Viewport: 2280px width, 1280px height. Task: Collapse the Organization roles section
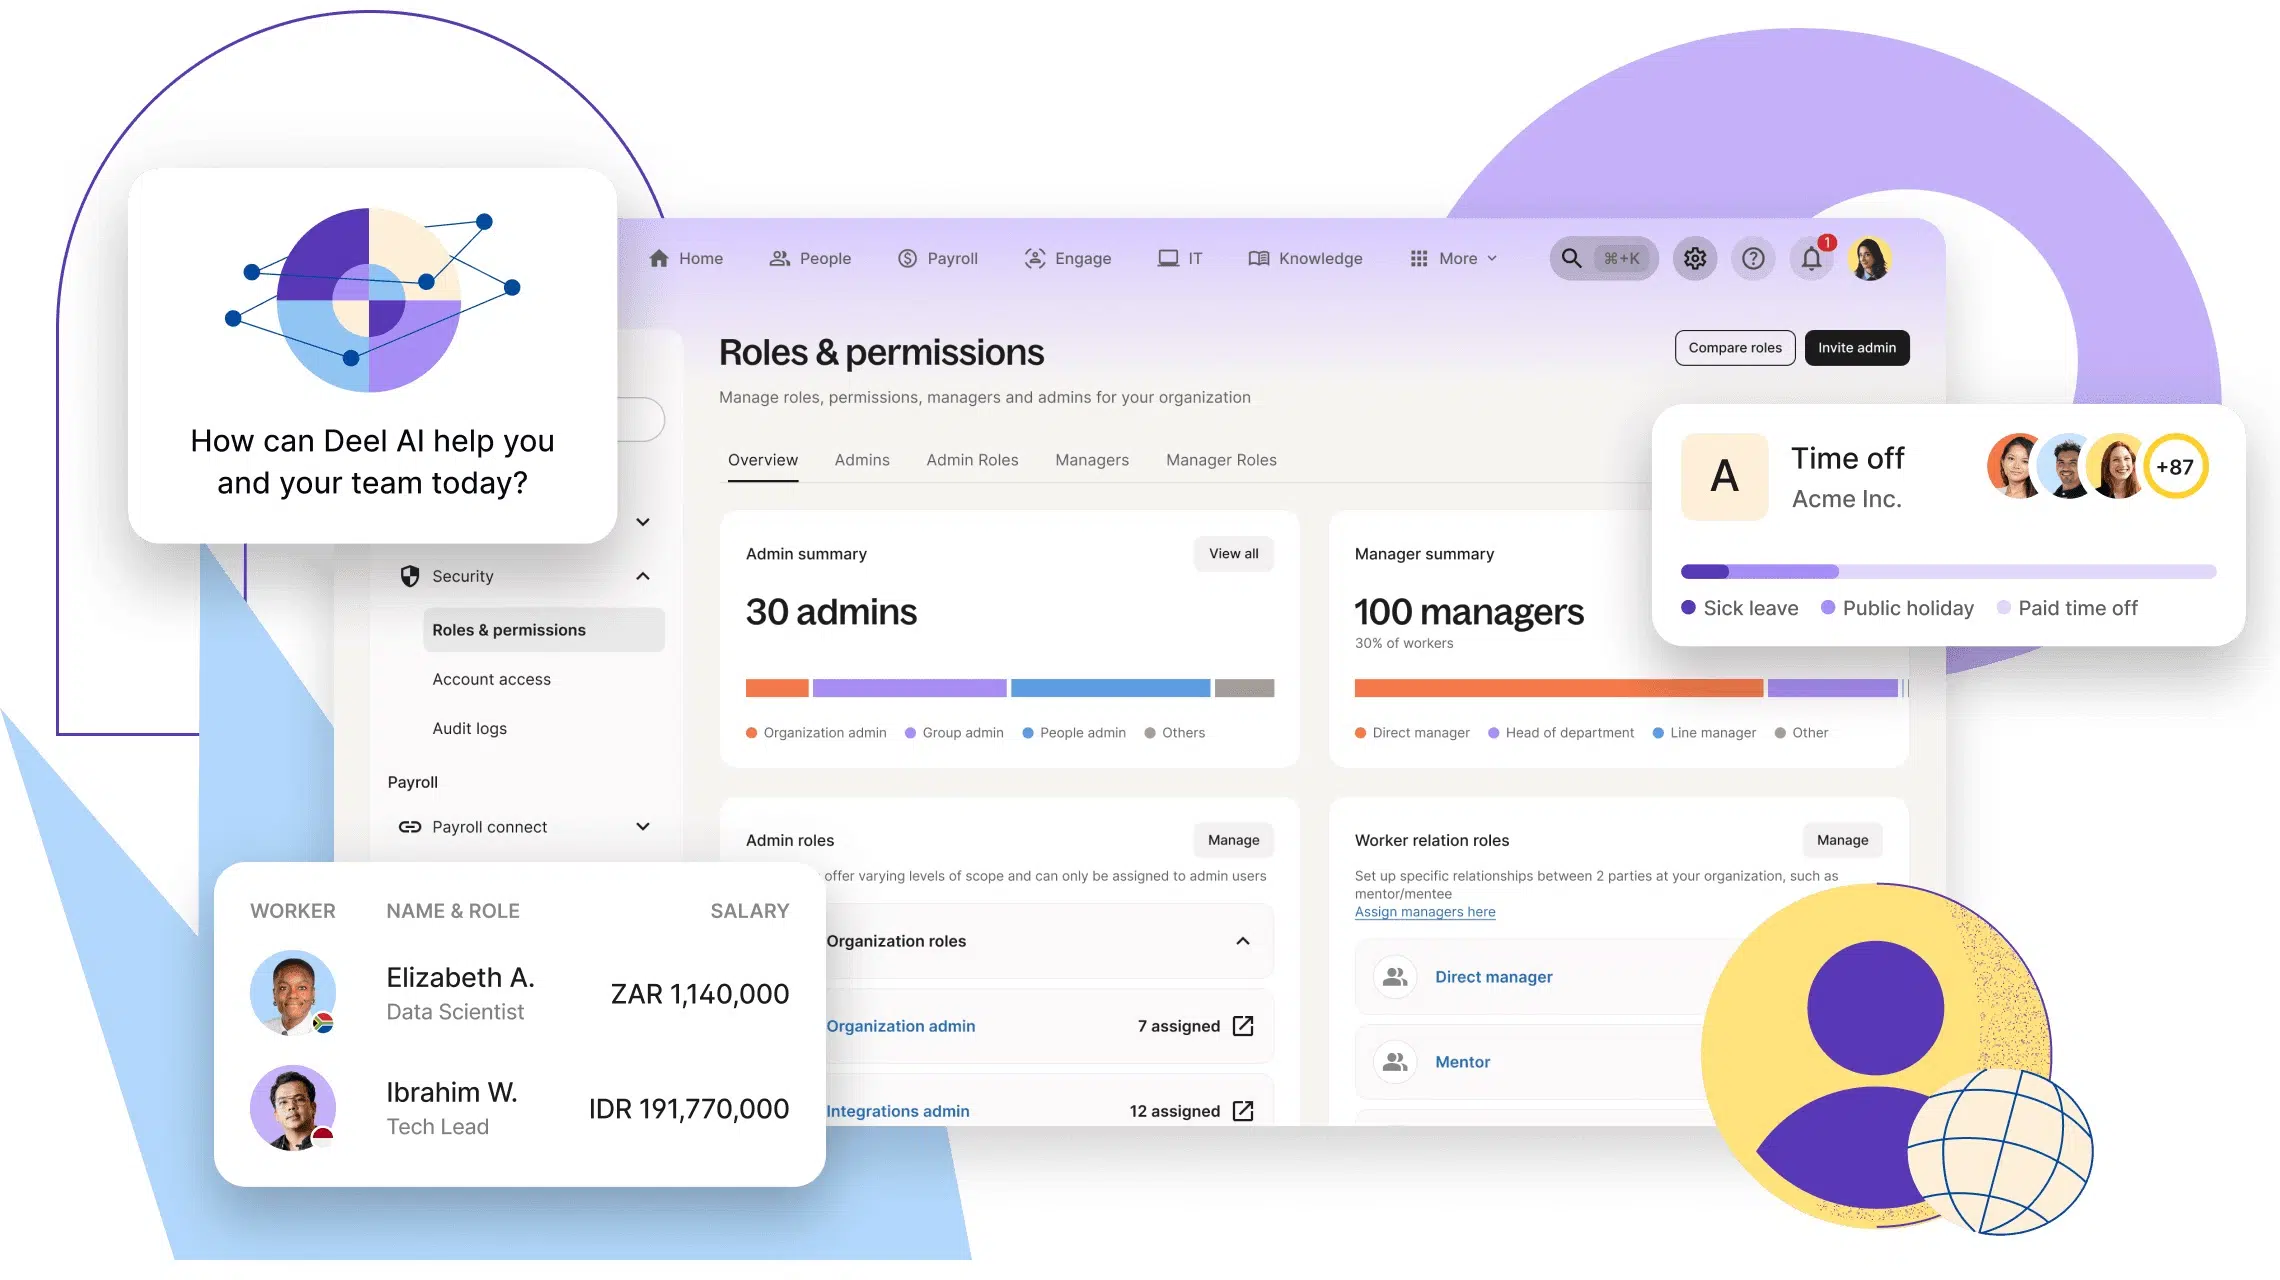pyautogui.click(x=1243, y=941)
